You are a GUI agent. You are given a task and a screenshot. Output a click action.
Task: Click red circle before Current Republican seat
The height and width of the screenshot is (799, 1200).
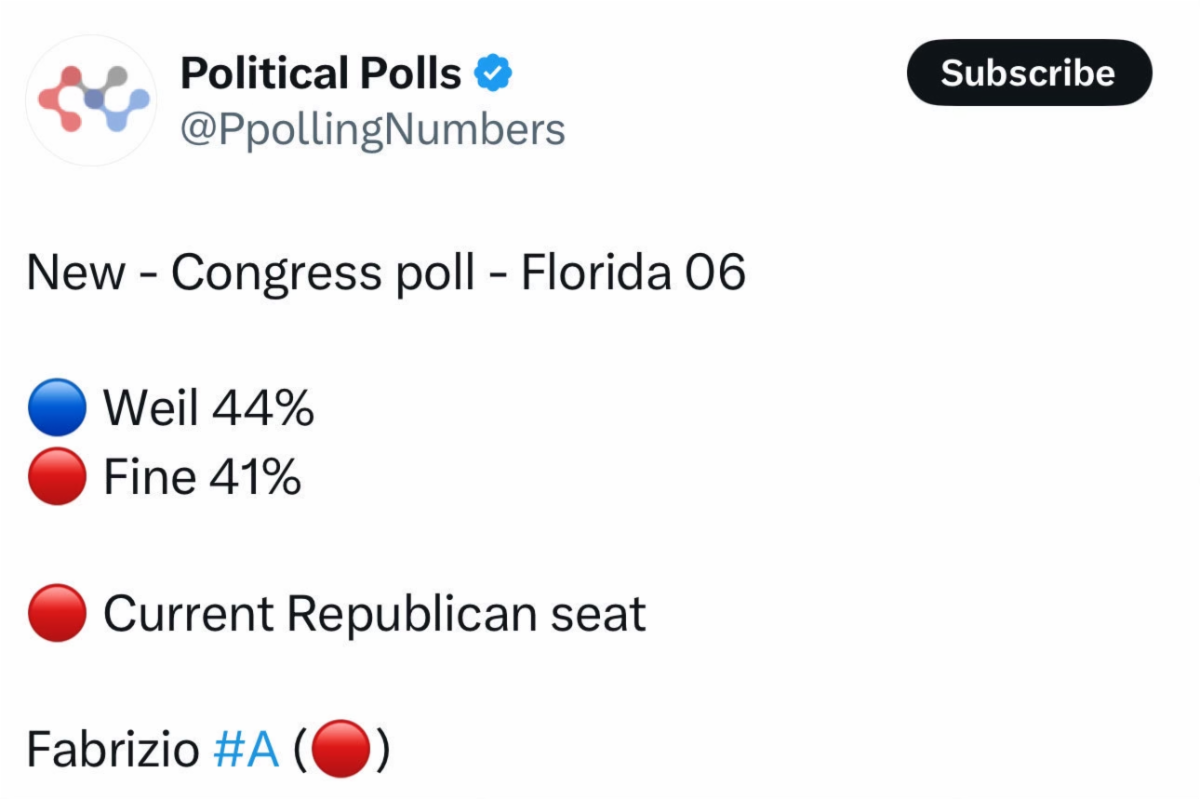(x=57, y=613)
